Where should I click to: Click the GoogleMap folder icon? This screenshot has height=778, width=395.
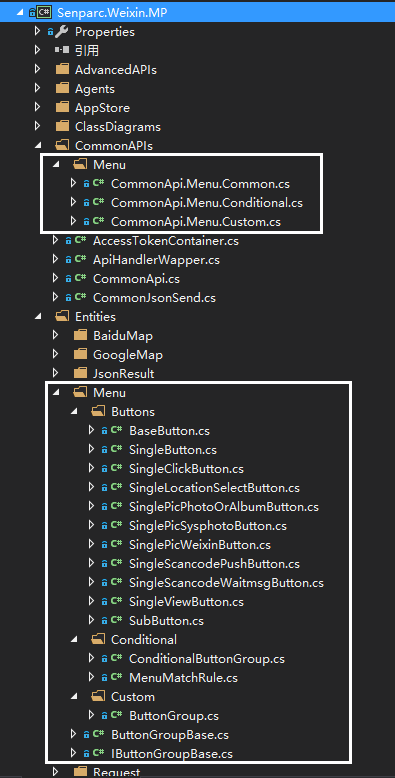click(80, 355)
